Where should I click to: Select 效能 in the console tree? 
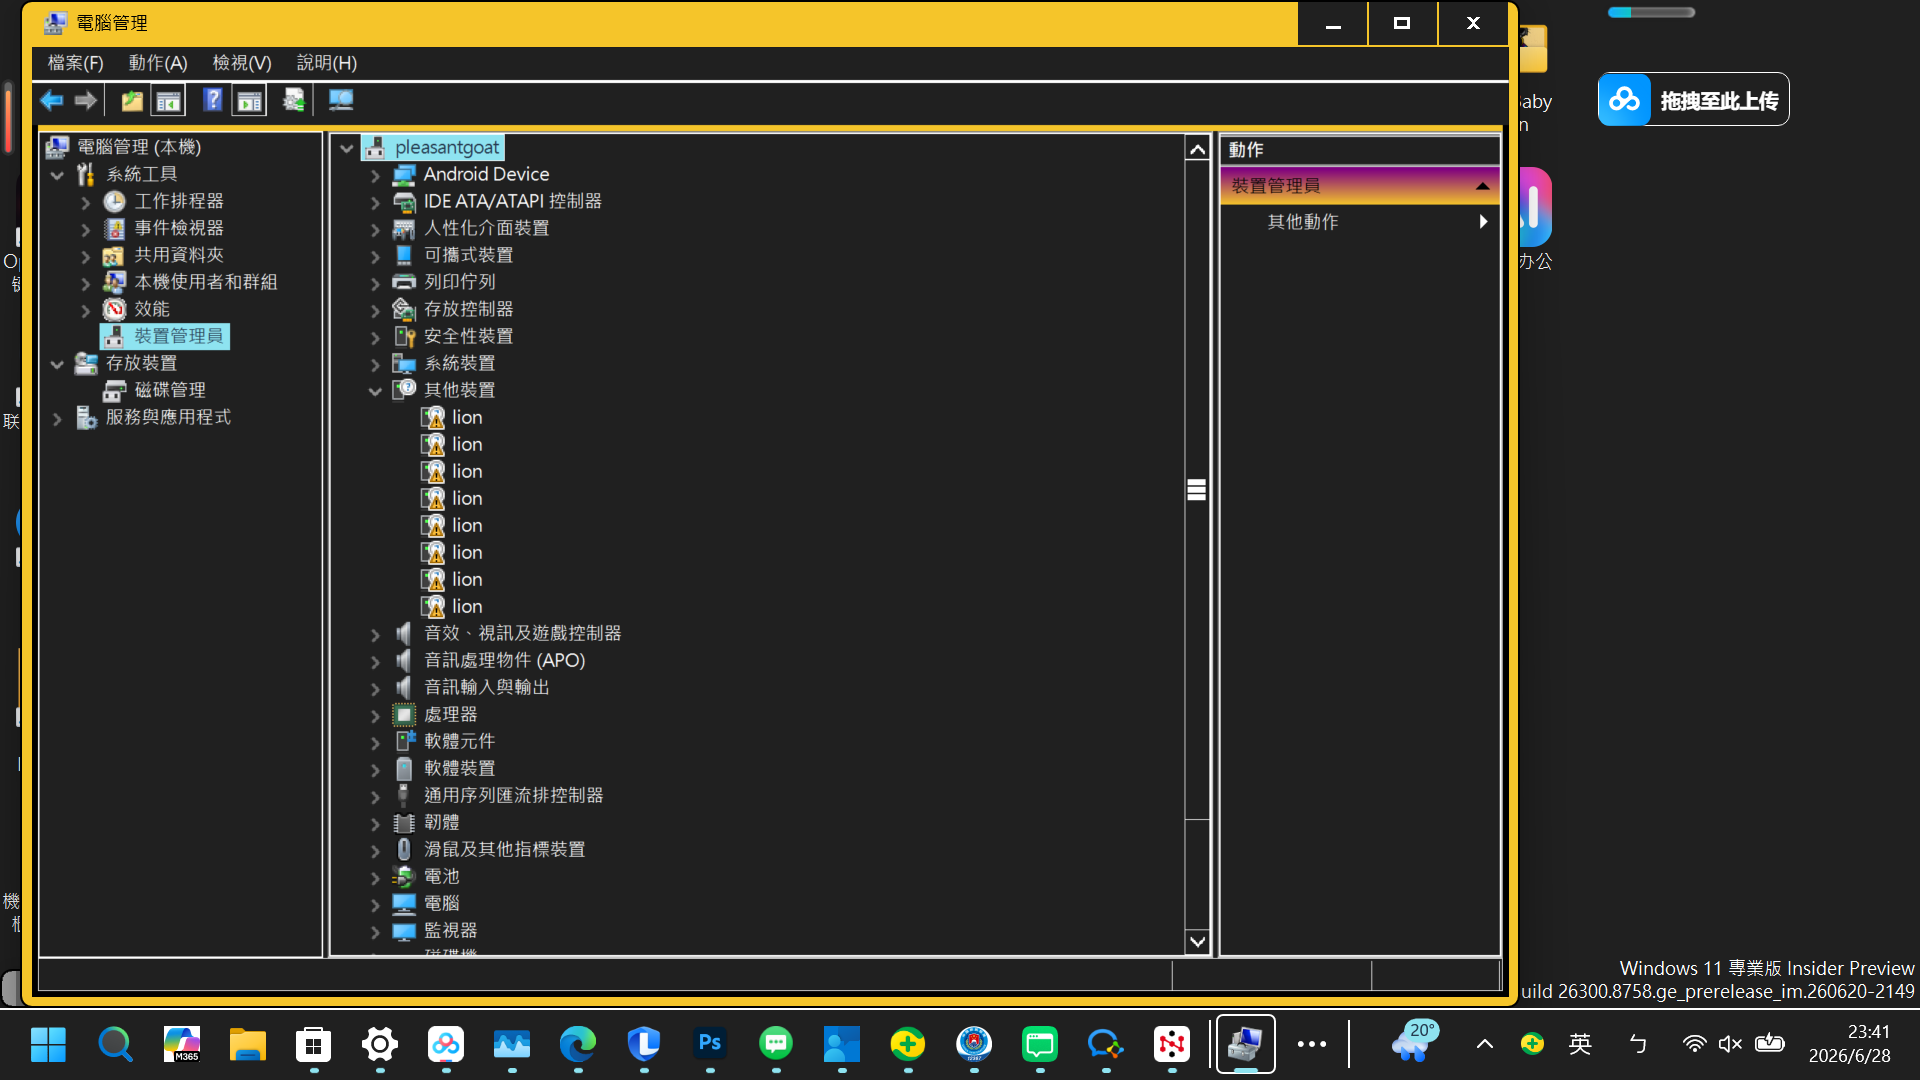[x=152, y=309]
